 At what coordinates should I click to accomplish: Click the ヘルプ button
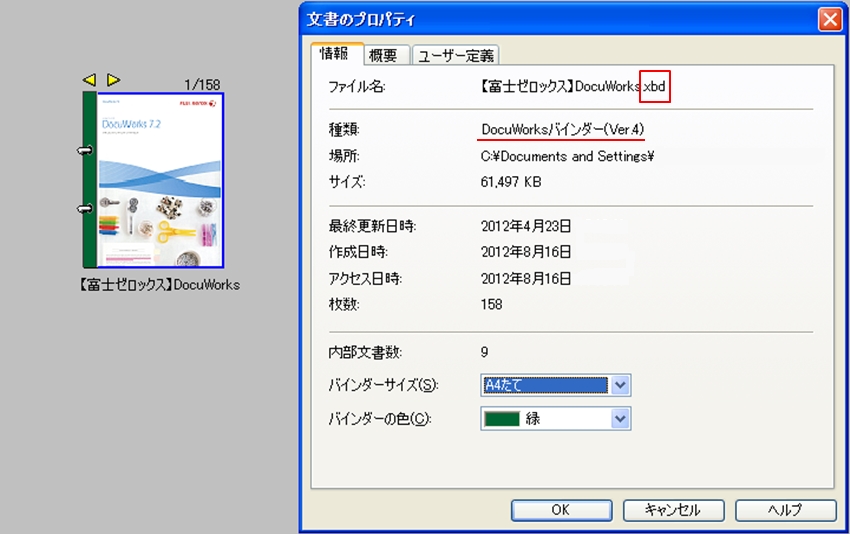pos(785,510)
